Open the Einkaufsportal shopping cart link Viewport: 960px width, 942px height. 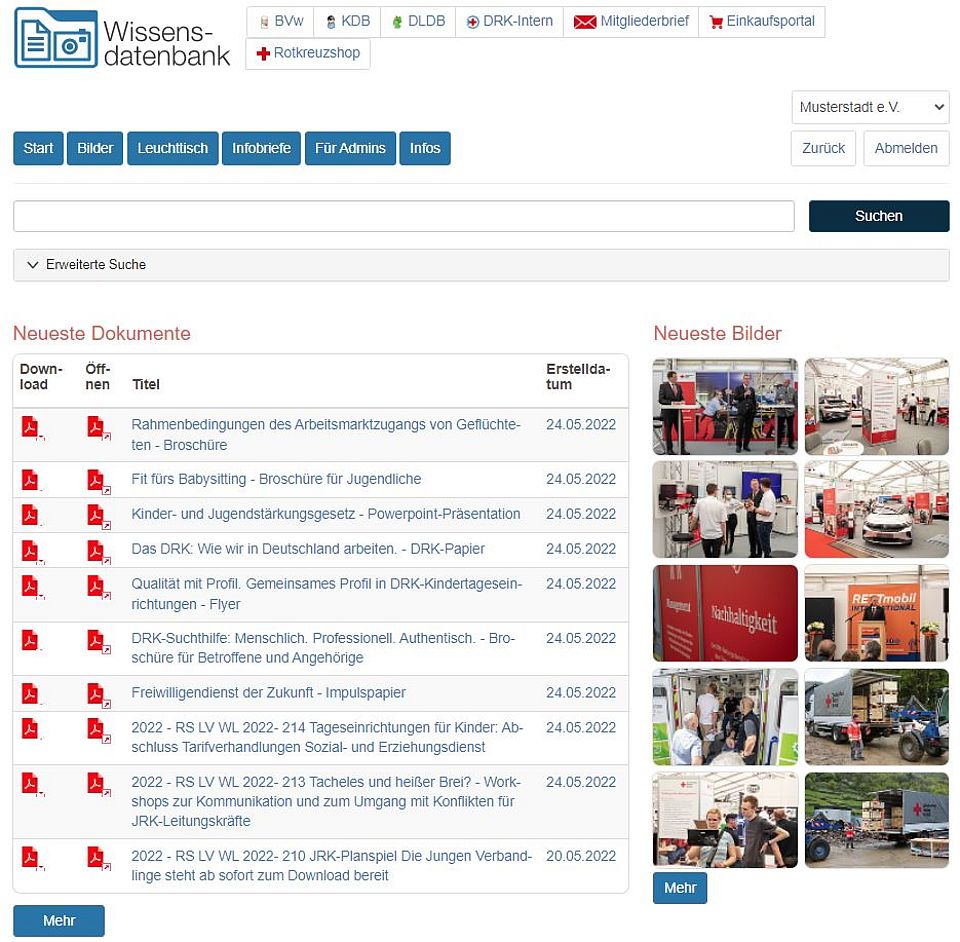(762, 21)
